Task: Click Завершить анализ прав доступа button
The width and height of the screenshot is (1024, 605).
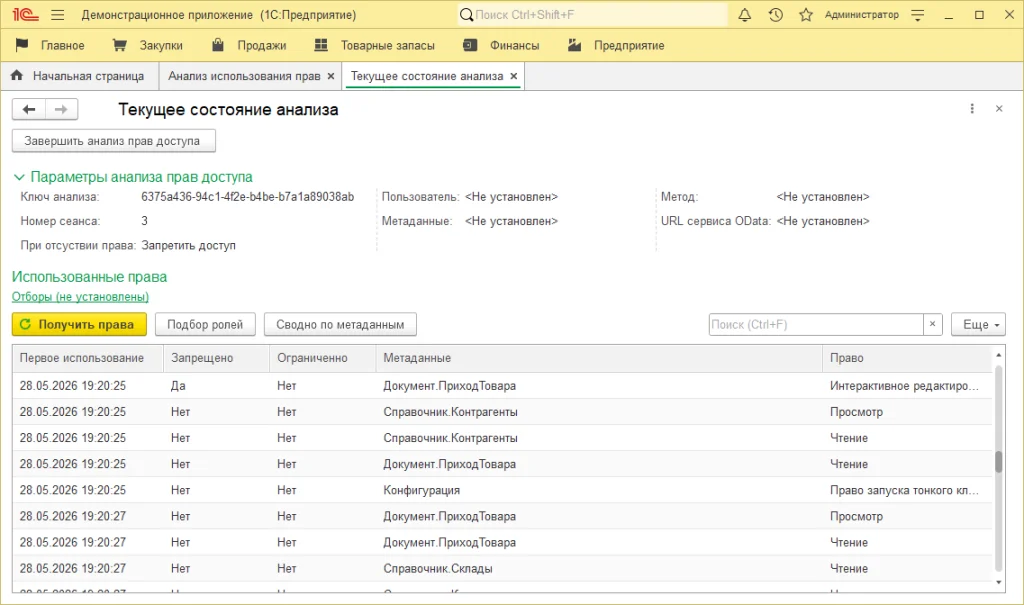Action: pos(114,140)
